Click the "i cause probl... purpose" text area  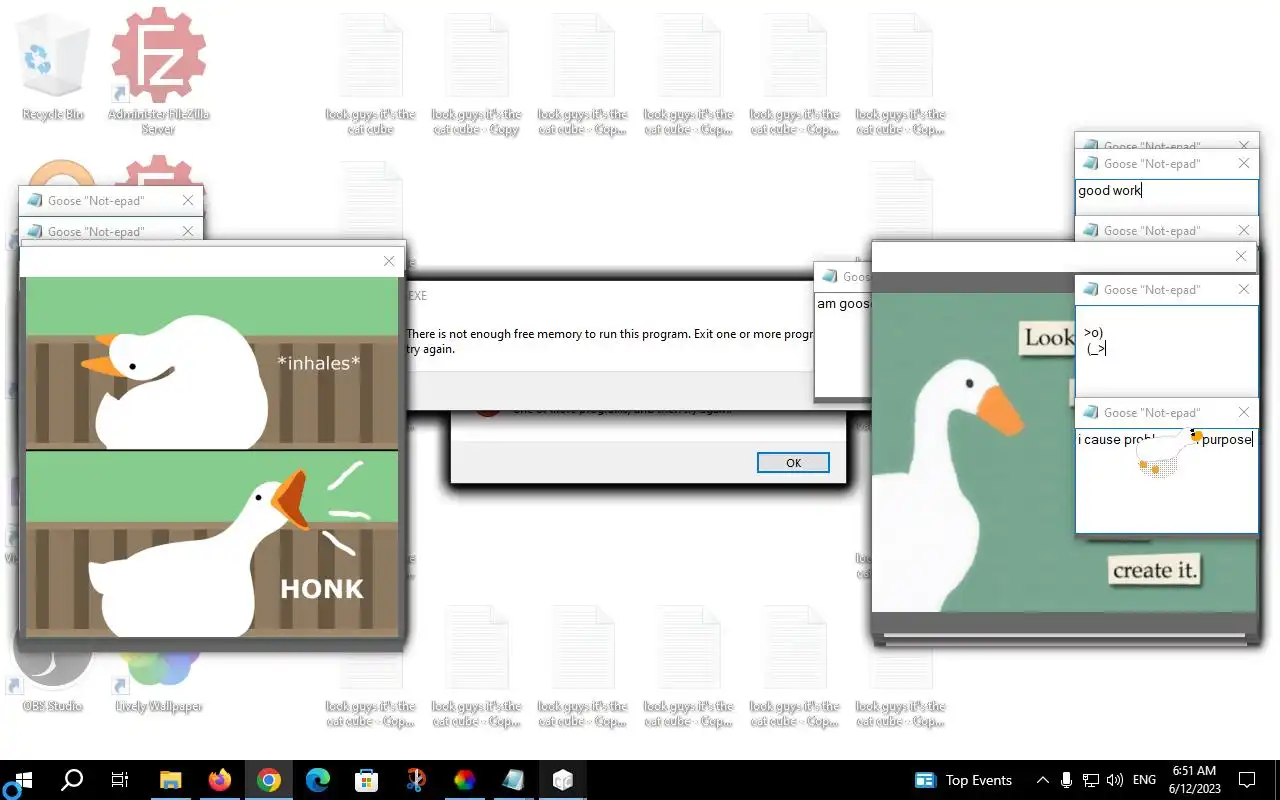tap(1167, 480)
